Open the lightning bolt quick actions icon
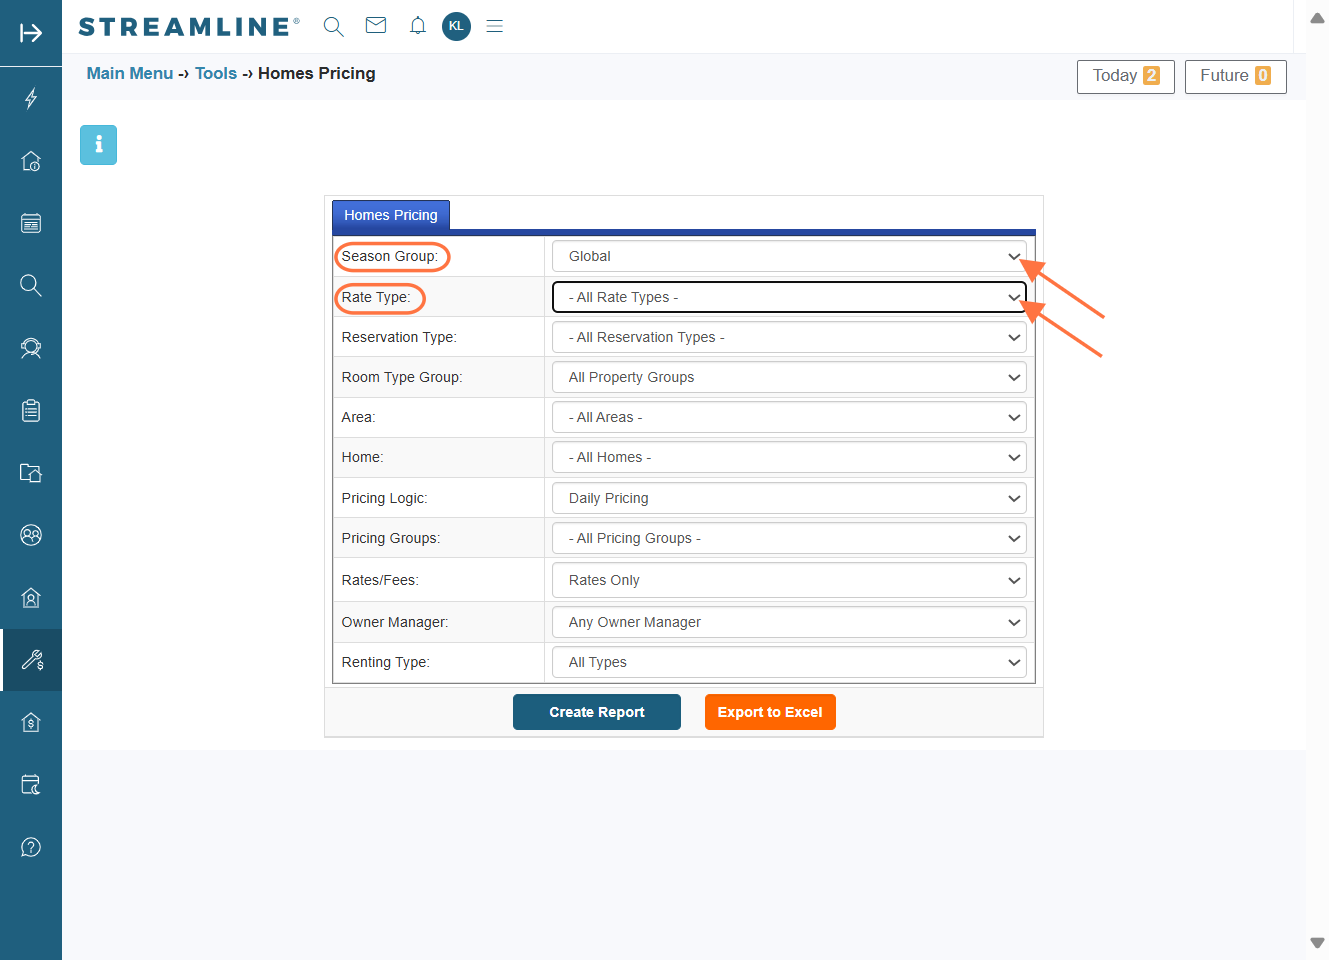Screen dimensions: 1329x960 (31, 98)
